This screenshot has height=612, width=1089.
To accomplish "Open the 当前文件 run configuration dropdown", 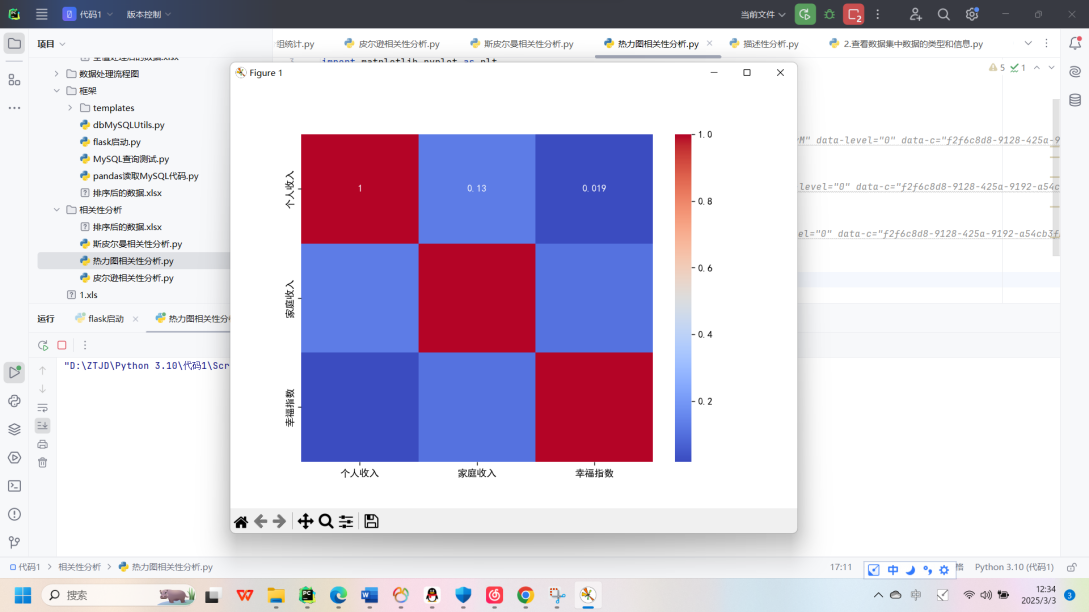I will coord(762,14).
